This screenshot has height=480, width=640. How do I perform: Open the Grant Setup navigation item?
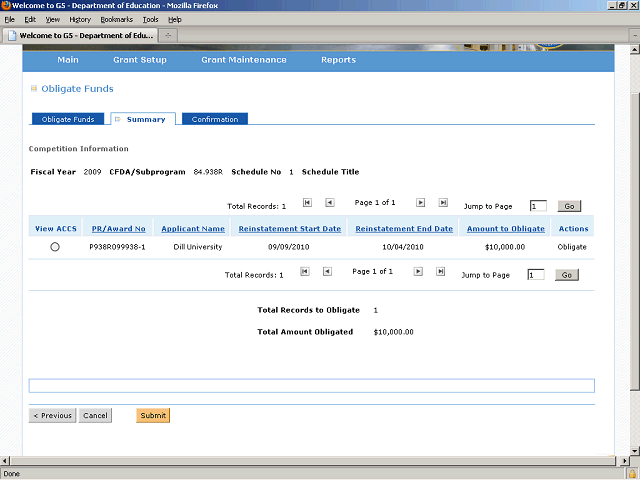140,60
